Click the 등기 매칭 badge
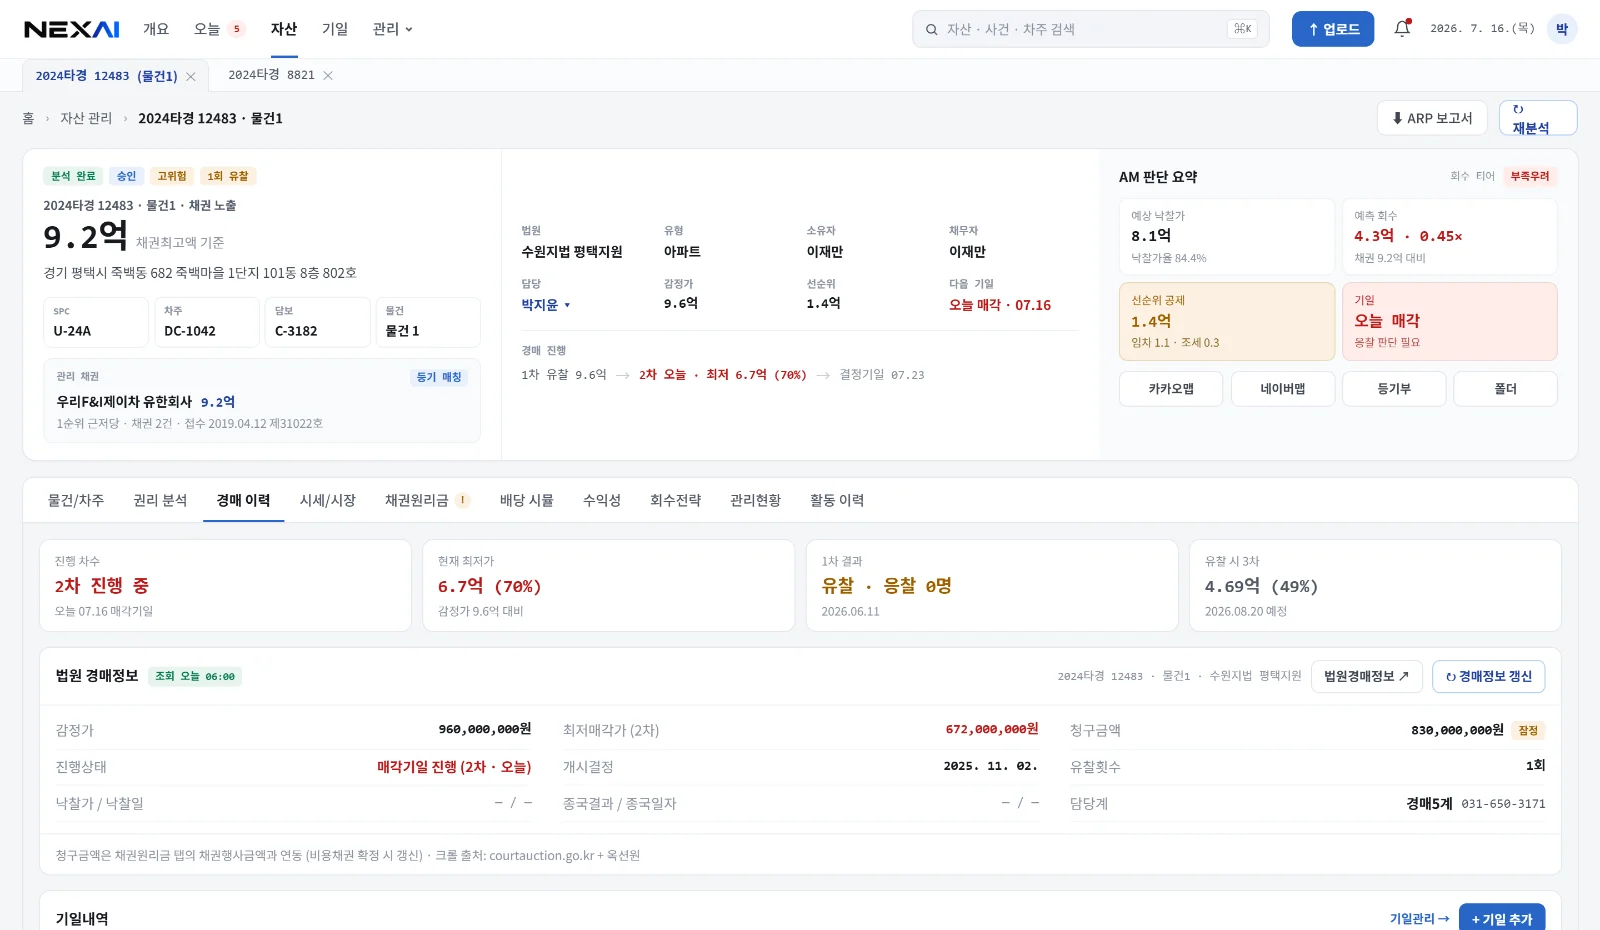Viewport: 1600px width, 930px height. point(439,377)
